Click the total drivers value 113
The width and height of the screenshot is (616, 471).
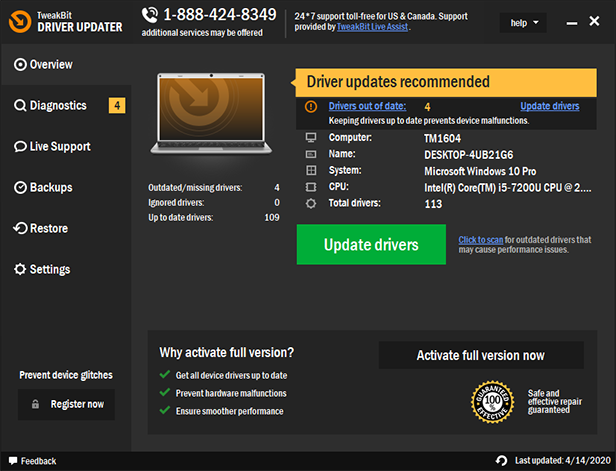coord(433,204)
